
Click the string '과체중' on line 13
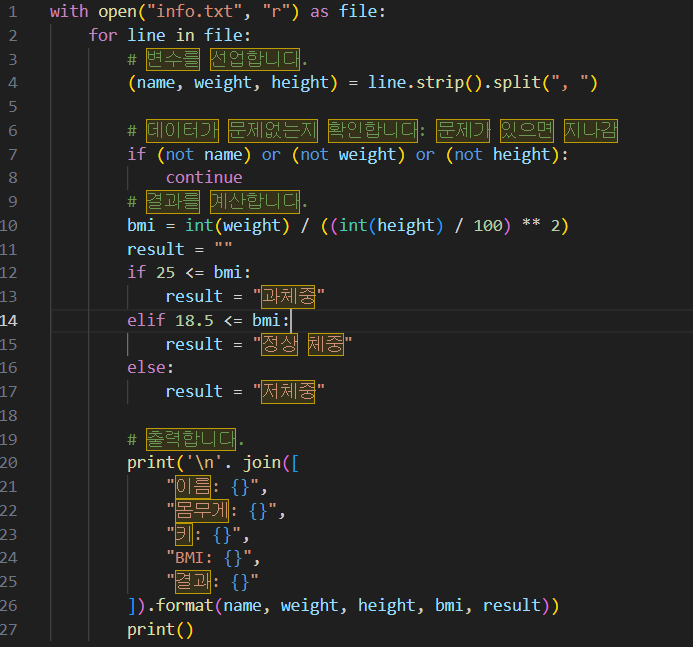coord(288,297)
